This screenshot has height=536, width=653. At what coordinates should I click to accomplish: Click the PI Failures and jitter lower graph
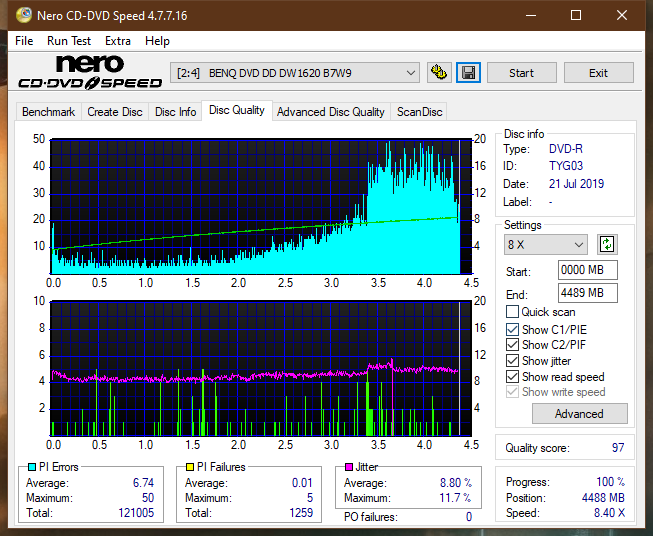tap(261, 369)
